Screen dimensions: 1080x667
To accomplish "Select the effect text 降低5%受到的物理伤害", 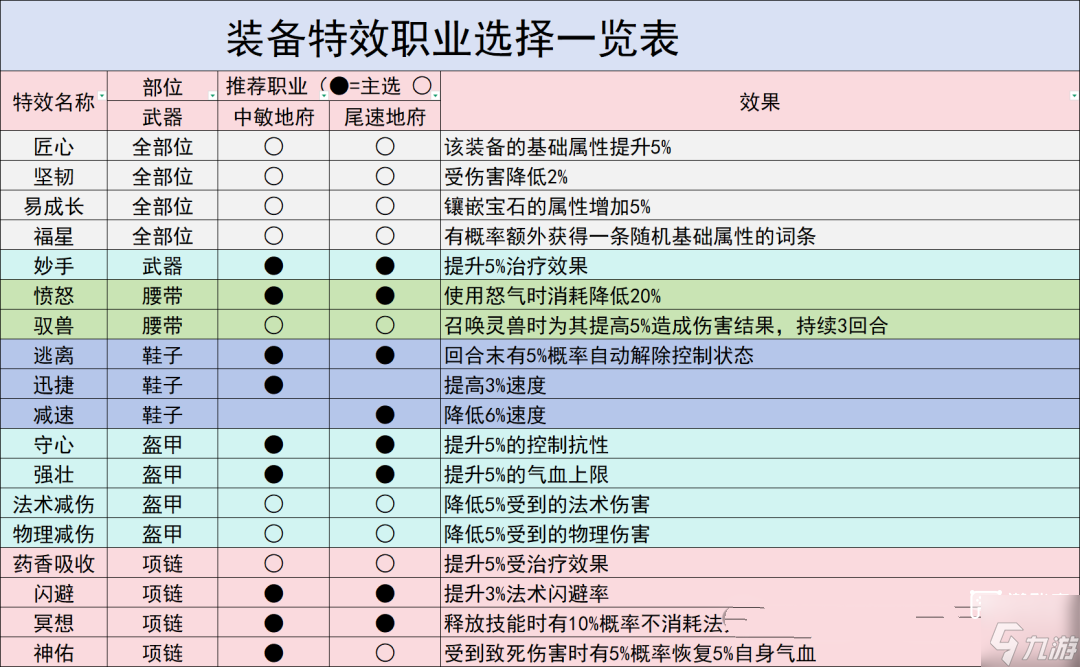I will (547, 533).
